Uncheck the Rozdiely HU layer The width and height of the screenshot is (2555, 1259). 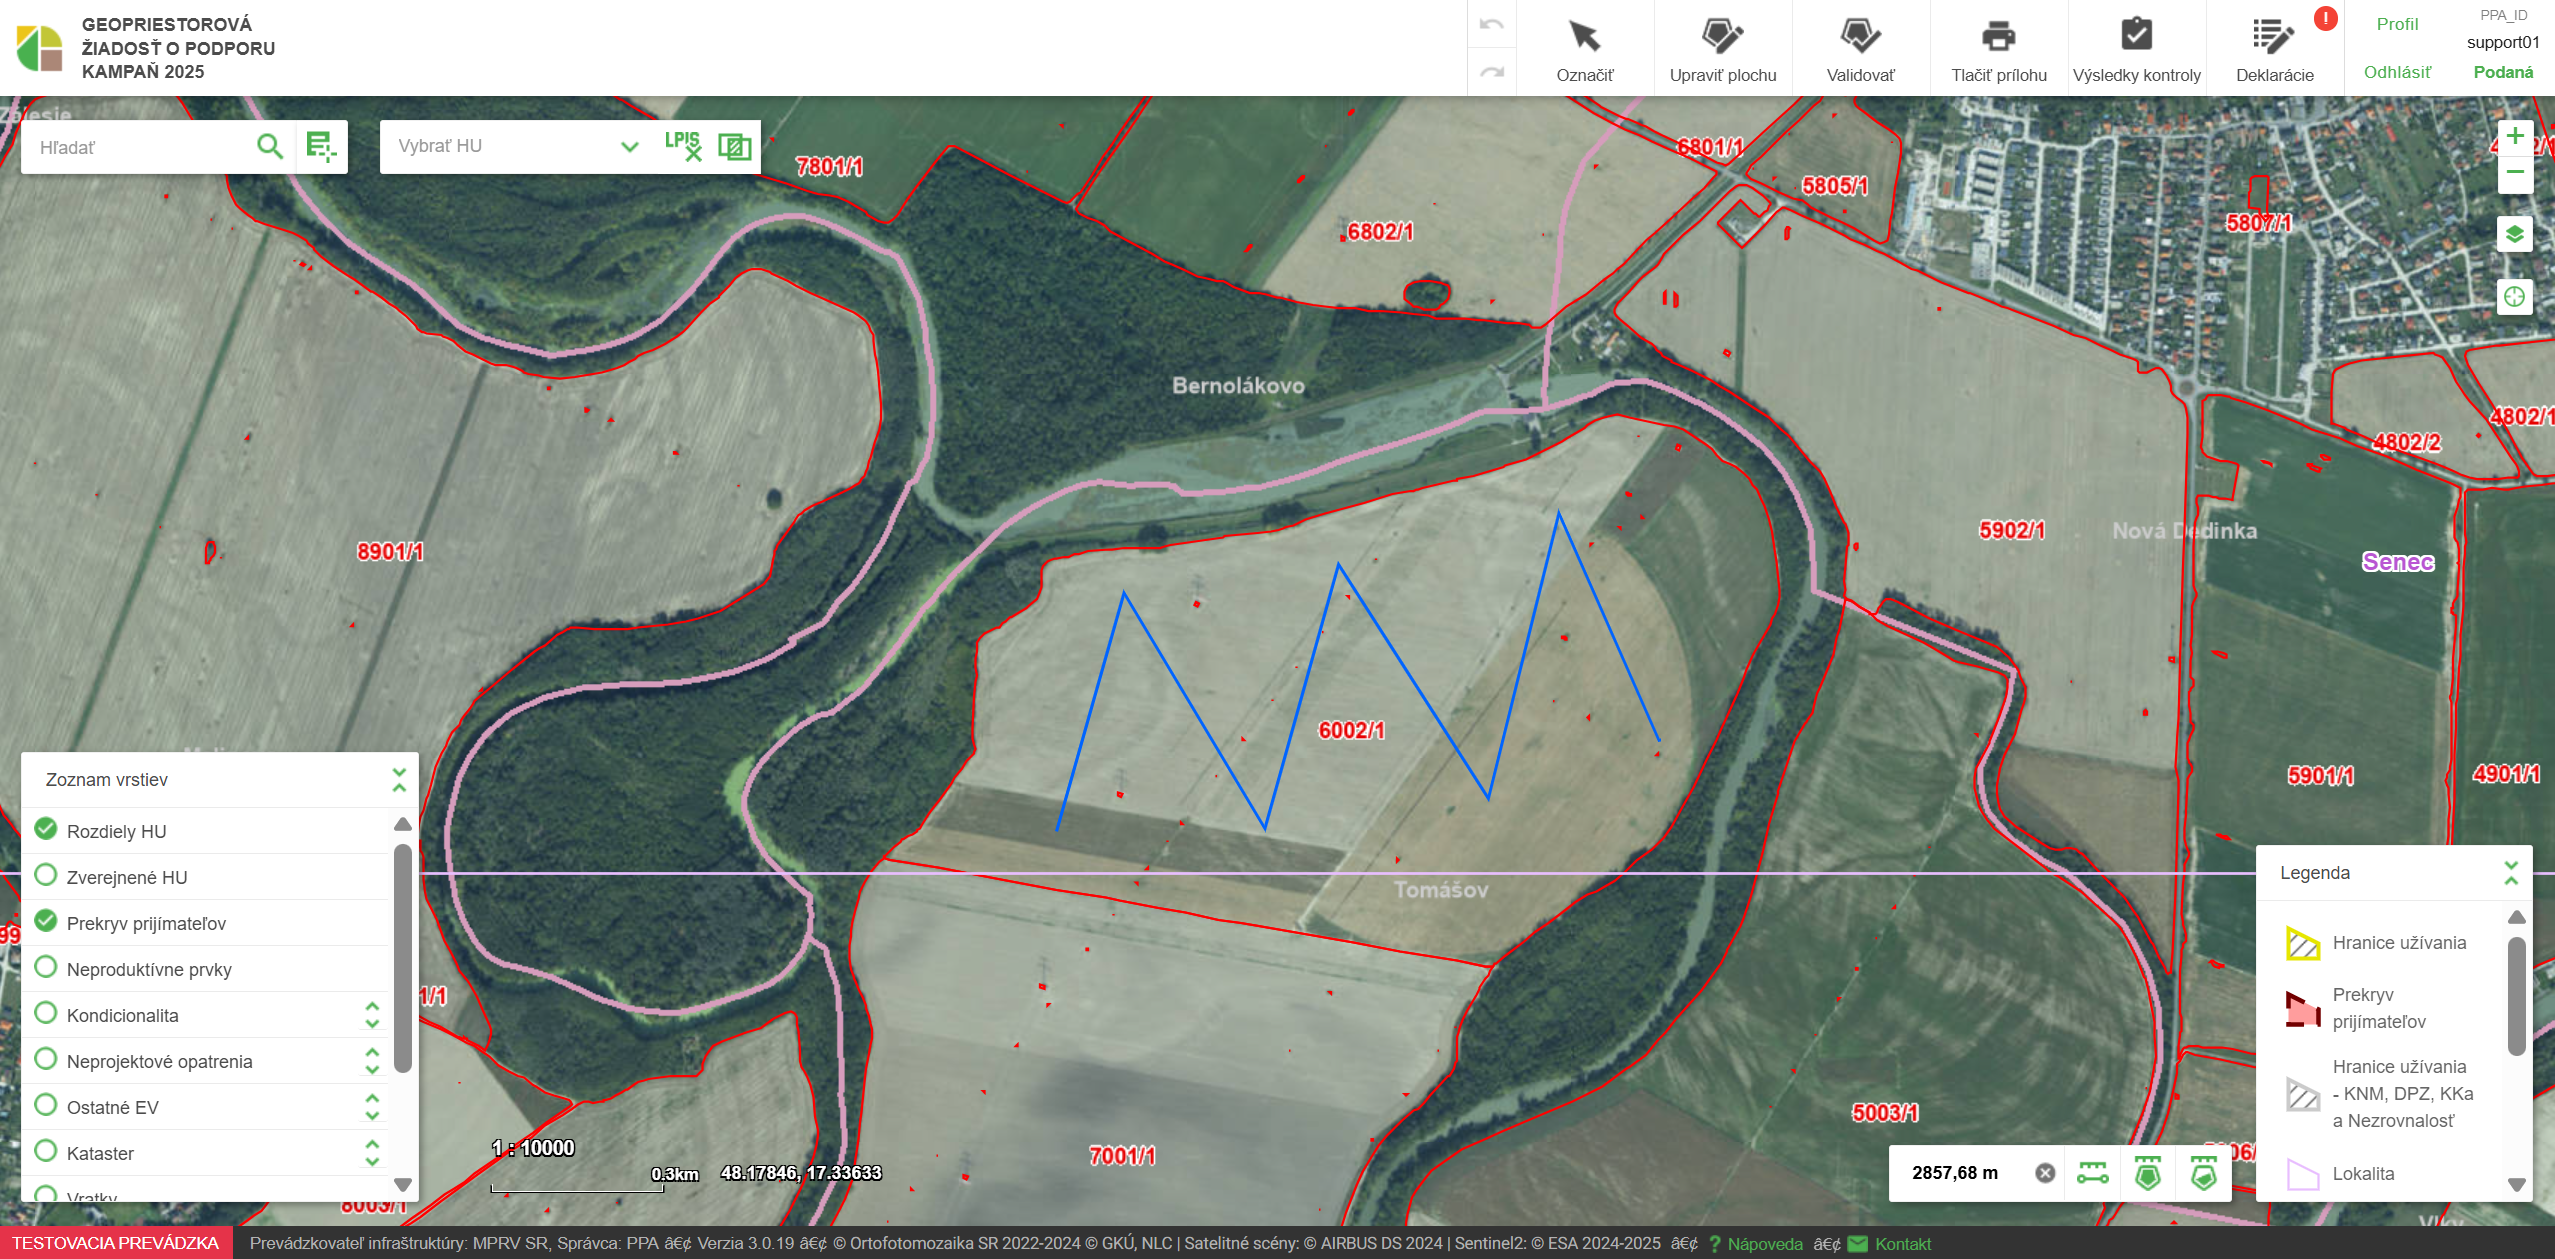[x=46, y=830]
